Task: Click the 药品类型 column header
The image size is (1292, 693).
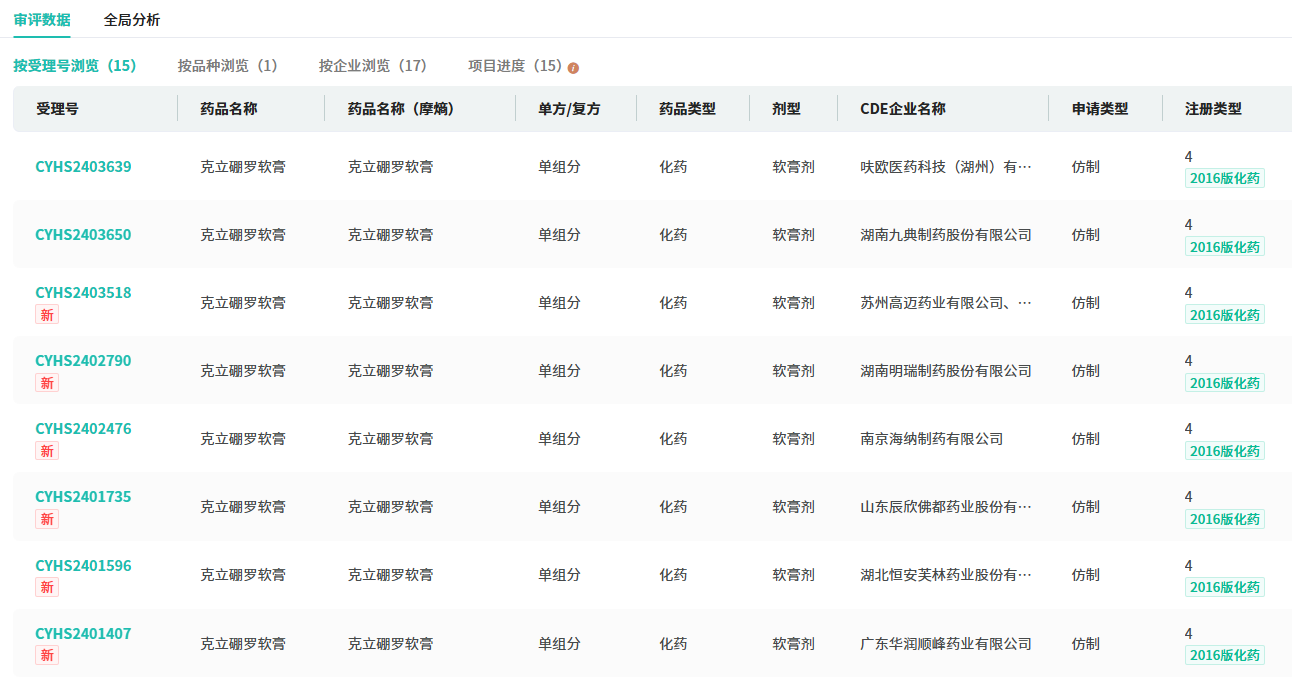Action: pos(687,109)
